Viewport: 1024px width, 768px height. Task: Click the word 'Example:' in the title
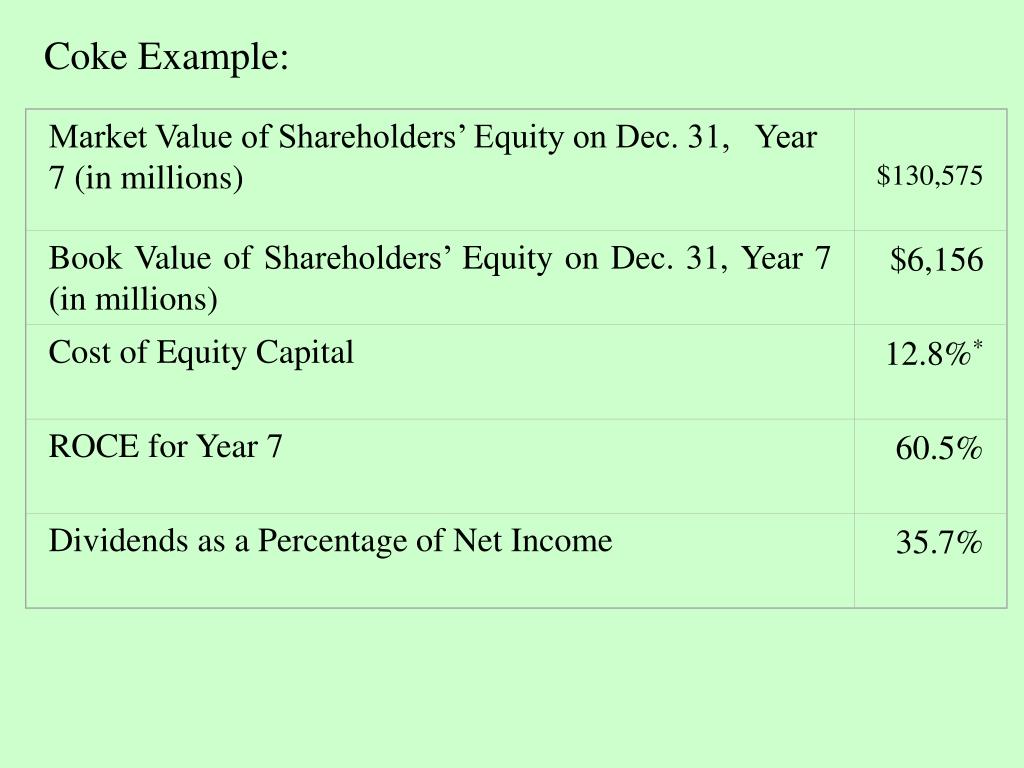pos(213,57)
